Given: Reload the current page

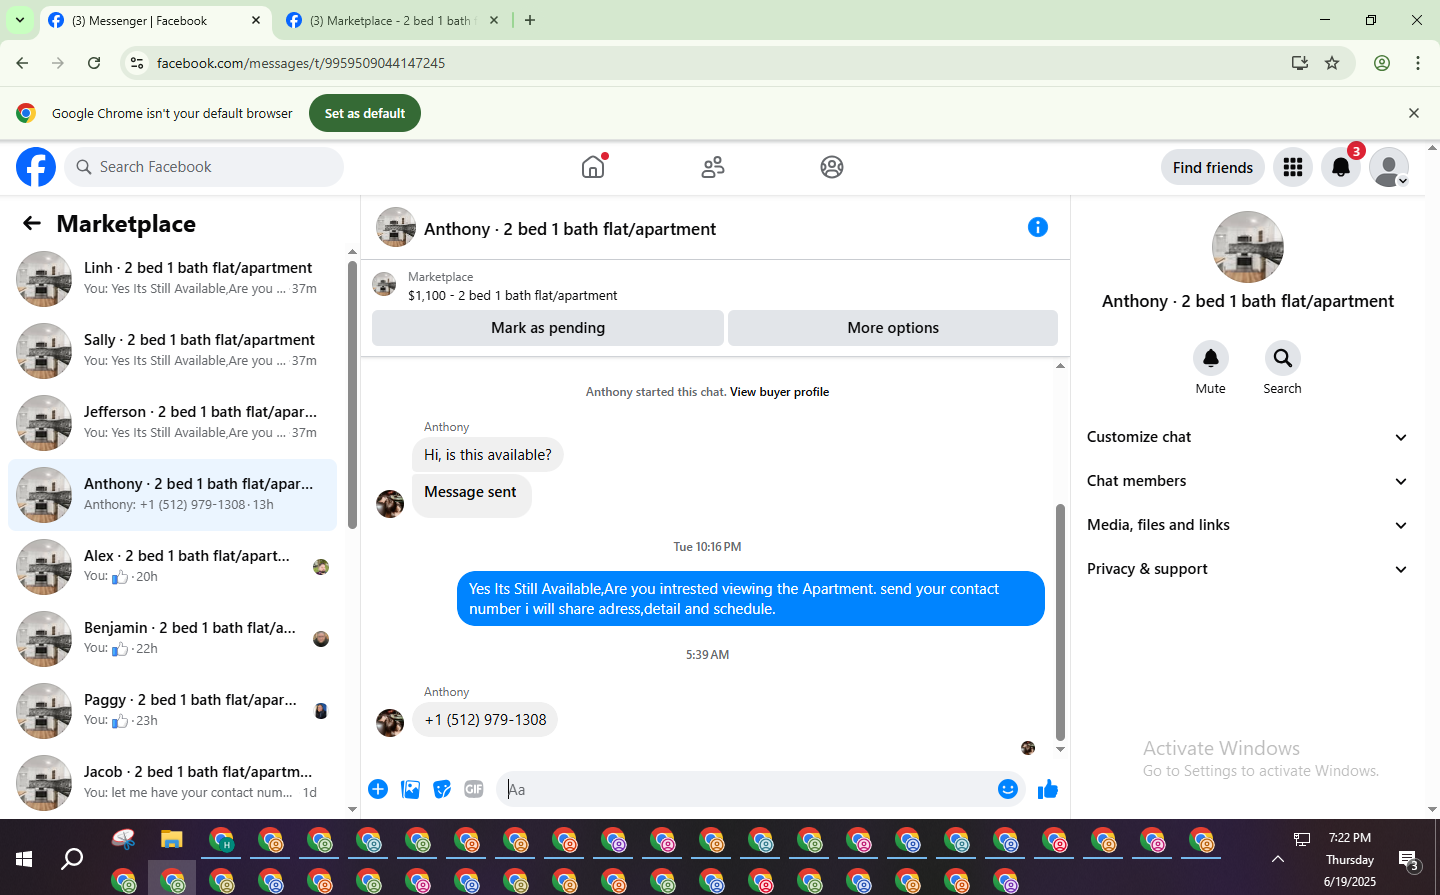Looking at the screenshot, I should 94,63.
